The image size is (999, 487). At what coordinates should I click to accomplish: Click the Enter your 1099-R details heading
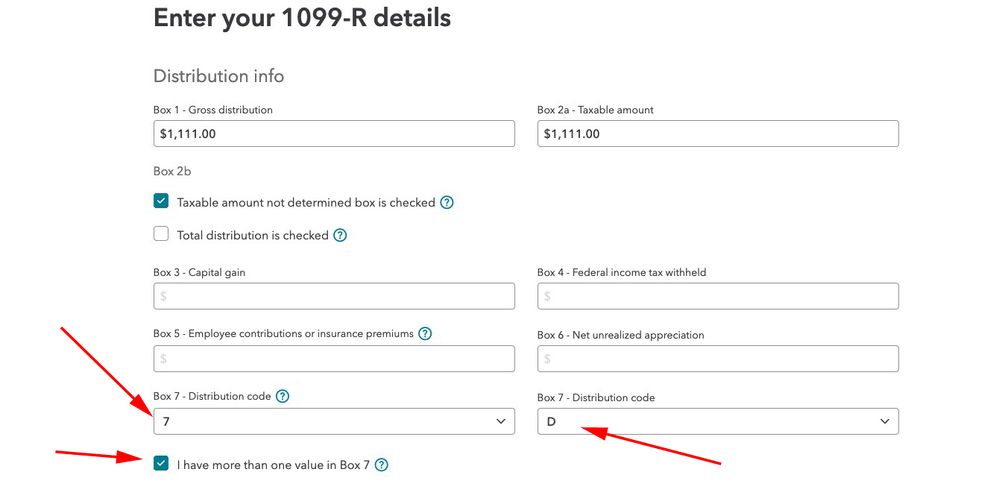(x=301, y=18)
